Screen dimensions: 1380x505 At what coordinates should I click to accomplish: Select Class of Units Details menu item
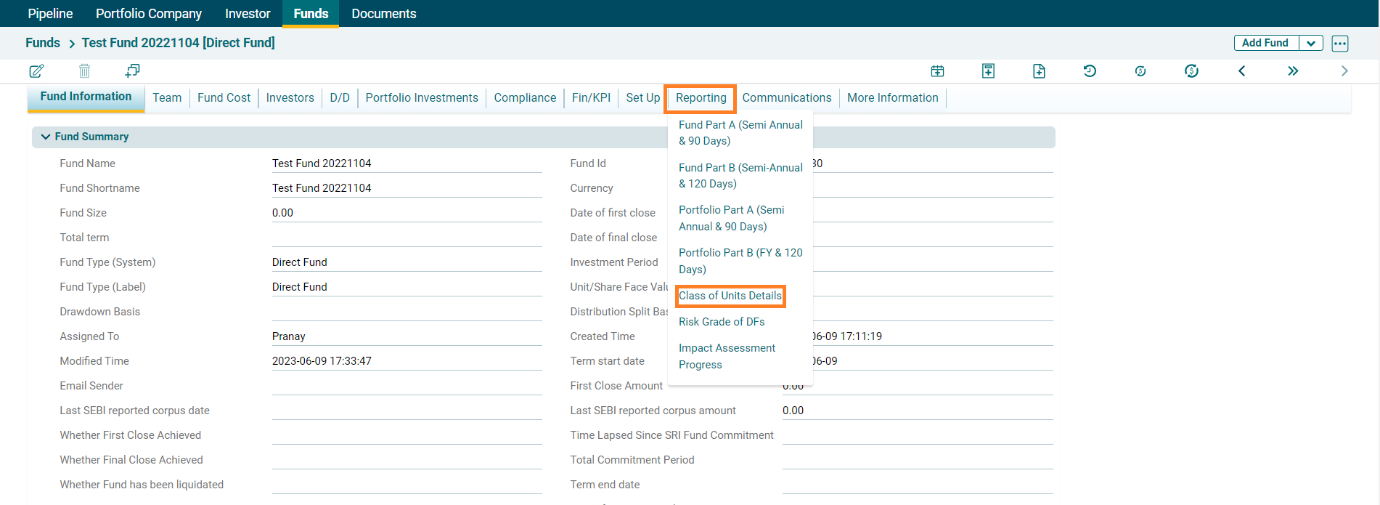(x=730, y=296)
